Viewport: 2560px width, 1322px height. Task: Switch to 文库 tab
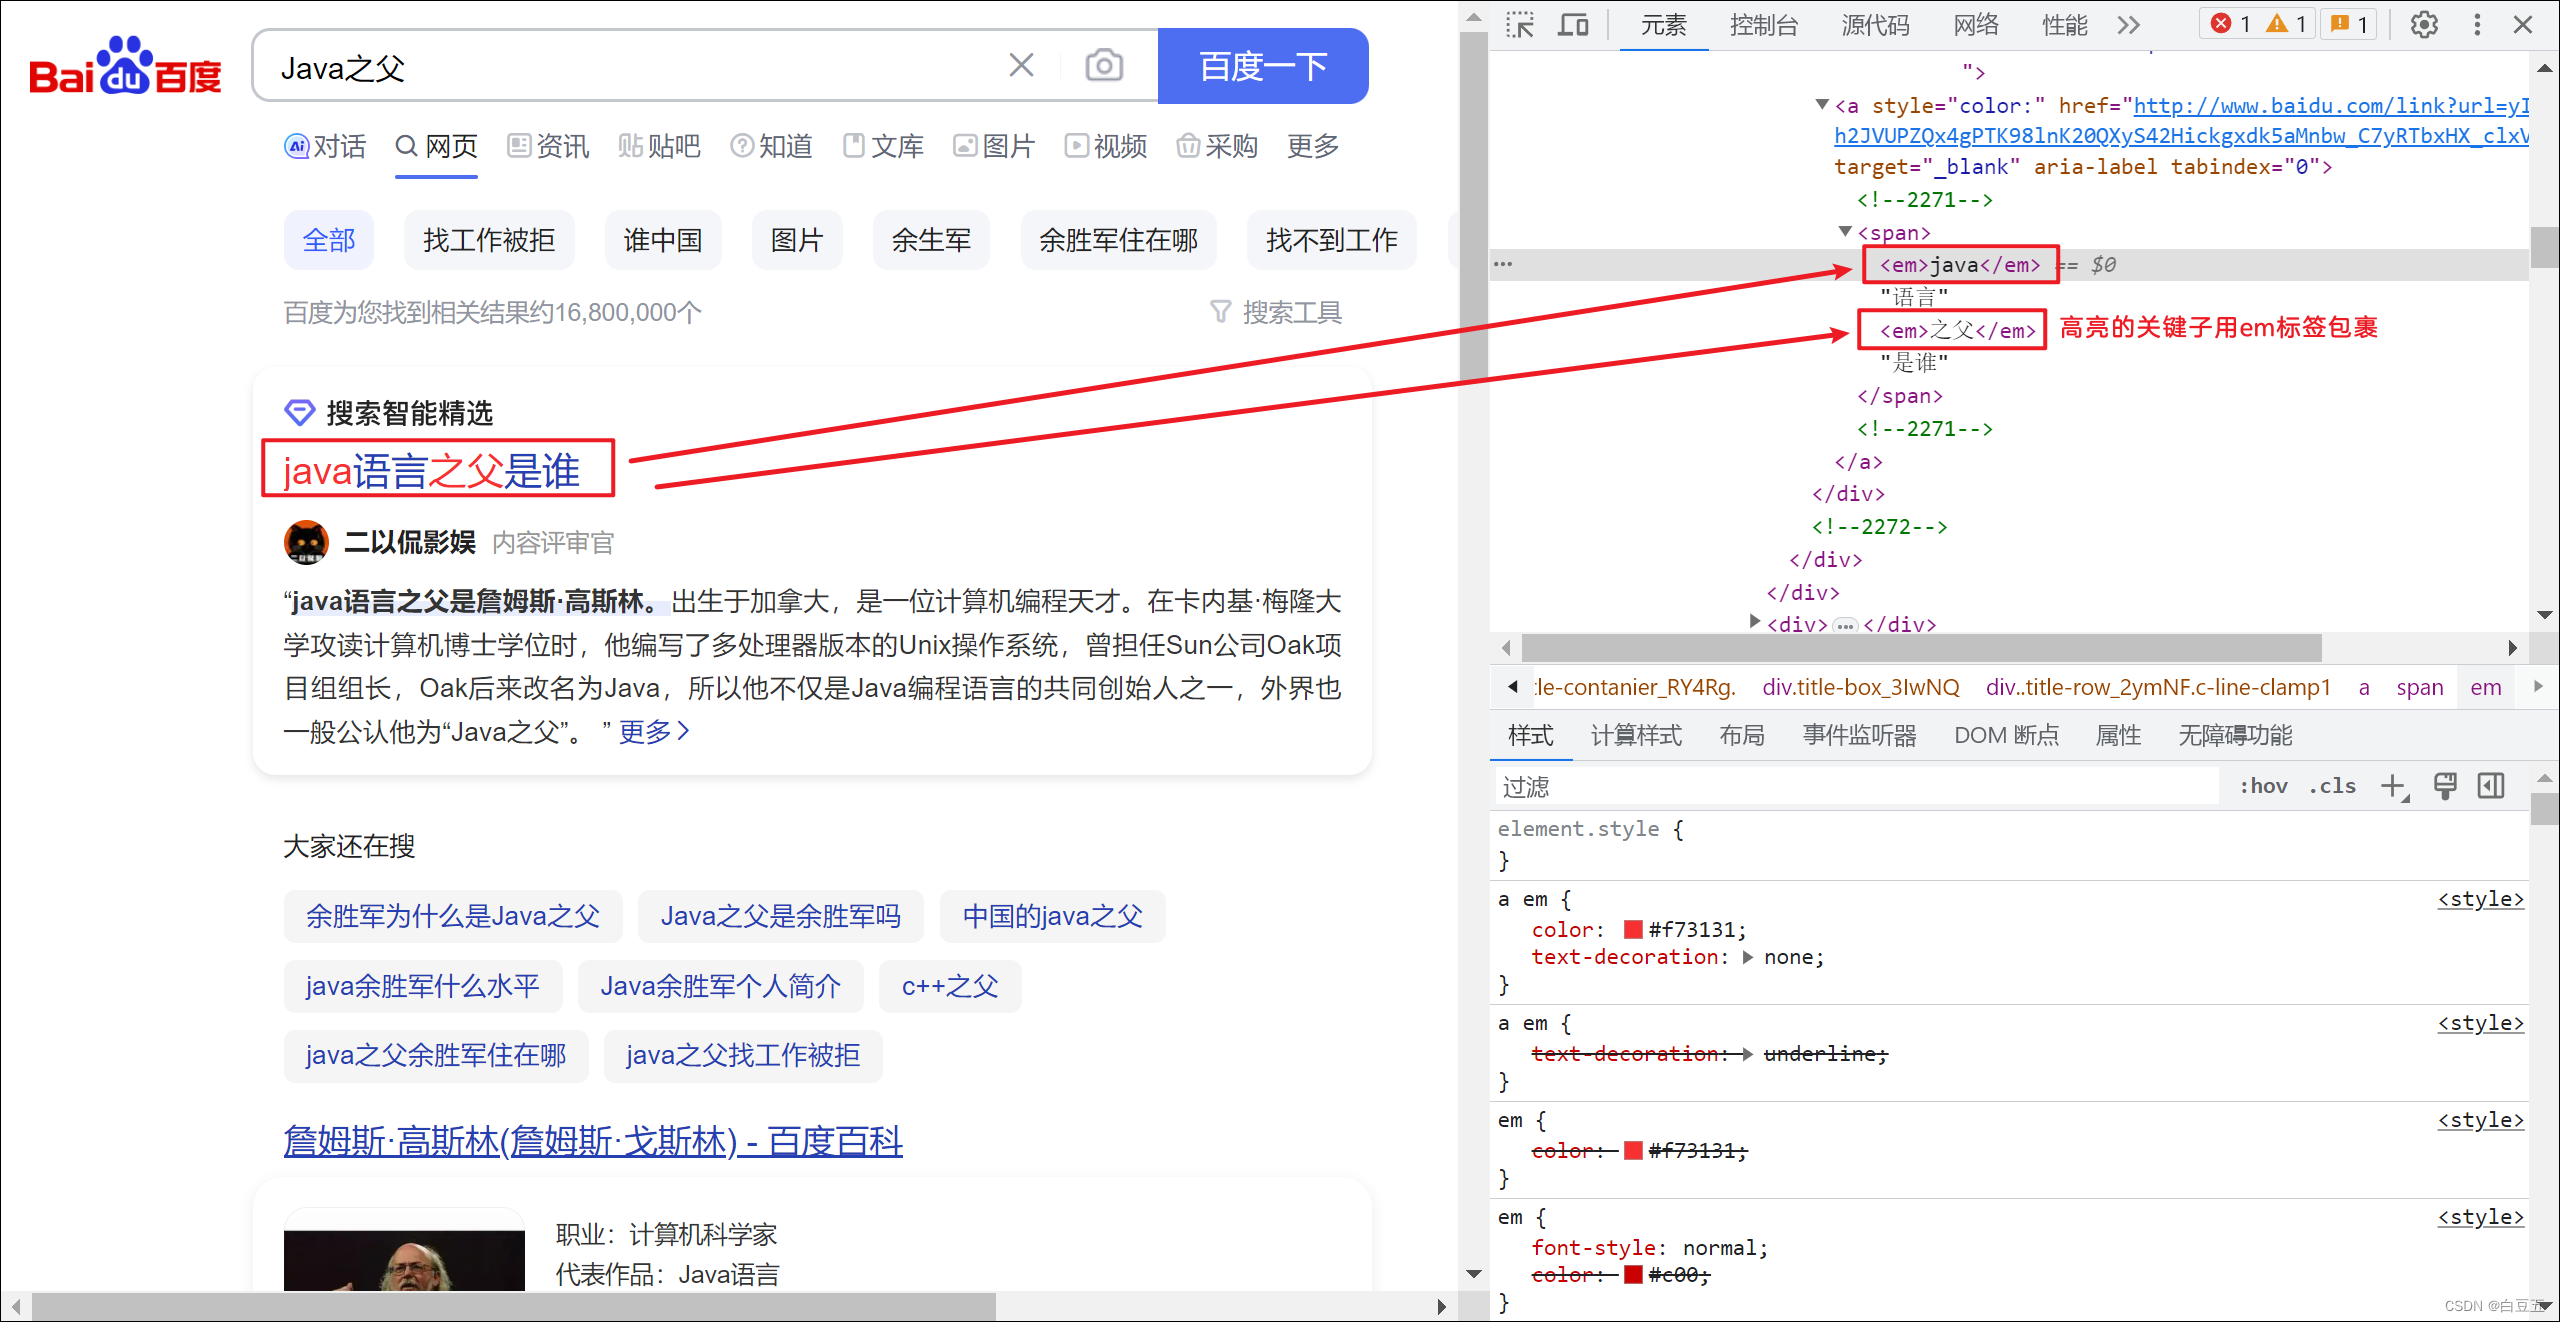883,146
